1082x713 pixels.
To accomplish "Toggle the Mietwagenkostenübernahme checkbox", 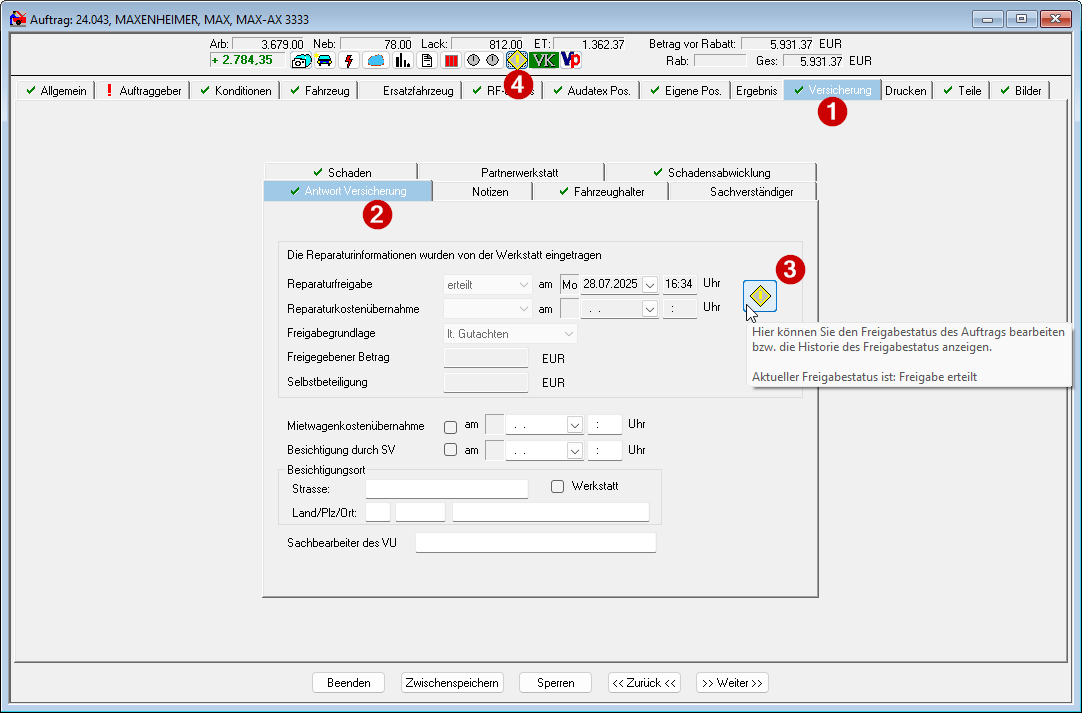I will click(451, 427).
